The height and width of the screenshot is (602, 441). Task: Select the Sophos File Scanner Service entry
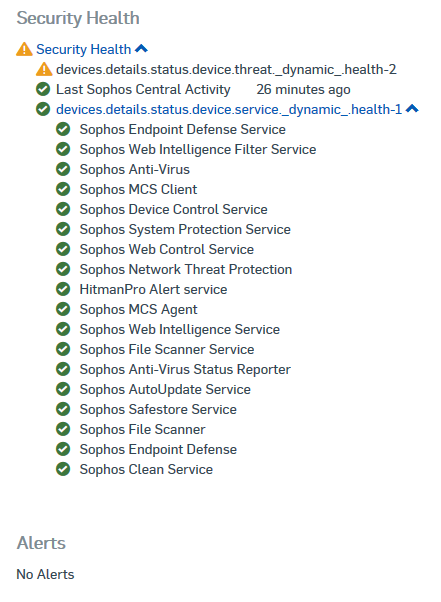click(167, 349)
